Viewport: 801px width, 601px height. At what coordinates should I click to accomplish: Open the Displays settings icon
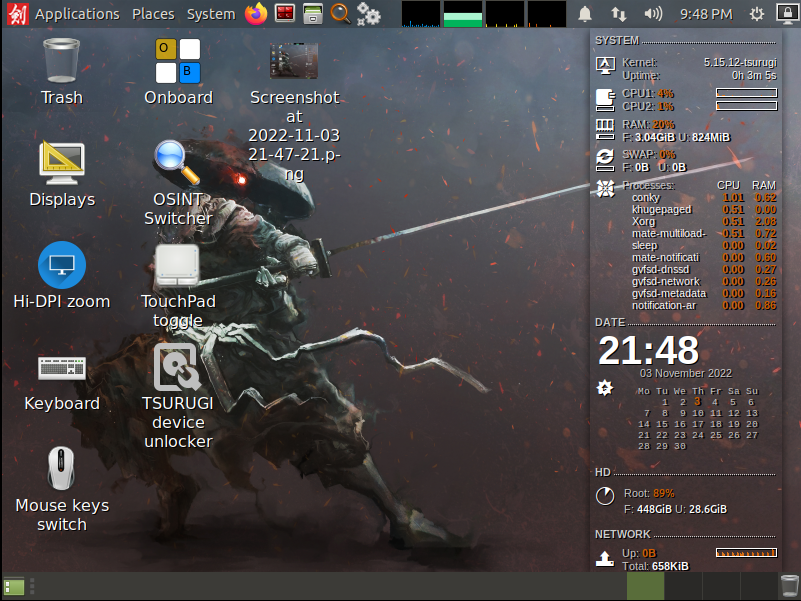pos(62,163)
